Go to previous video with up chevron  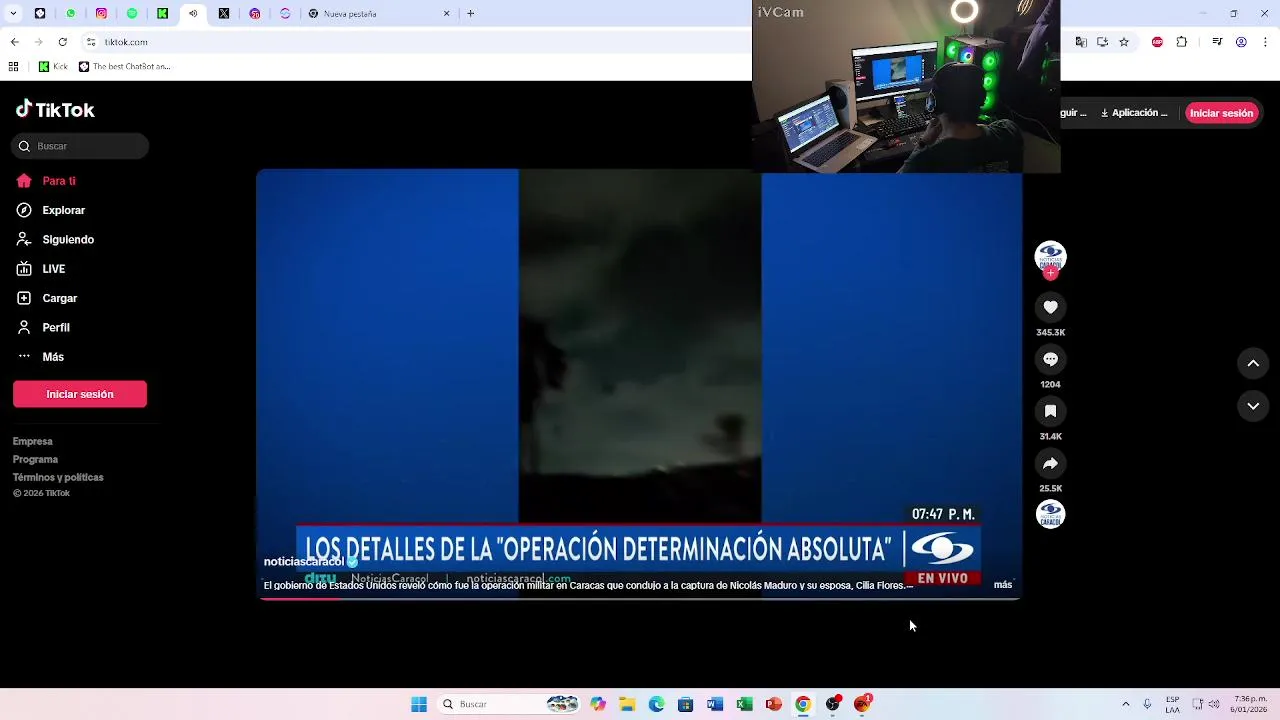pos(1253,364)
